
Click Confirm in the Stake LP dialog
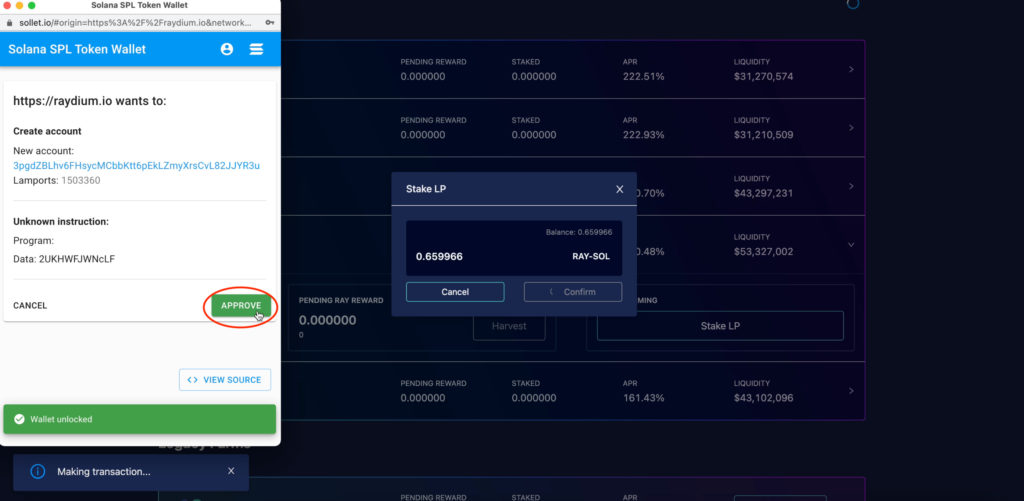point(573,292)
